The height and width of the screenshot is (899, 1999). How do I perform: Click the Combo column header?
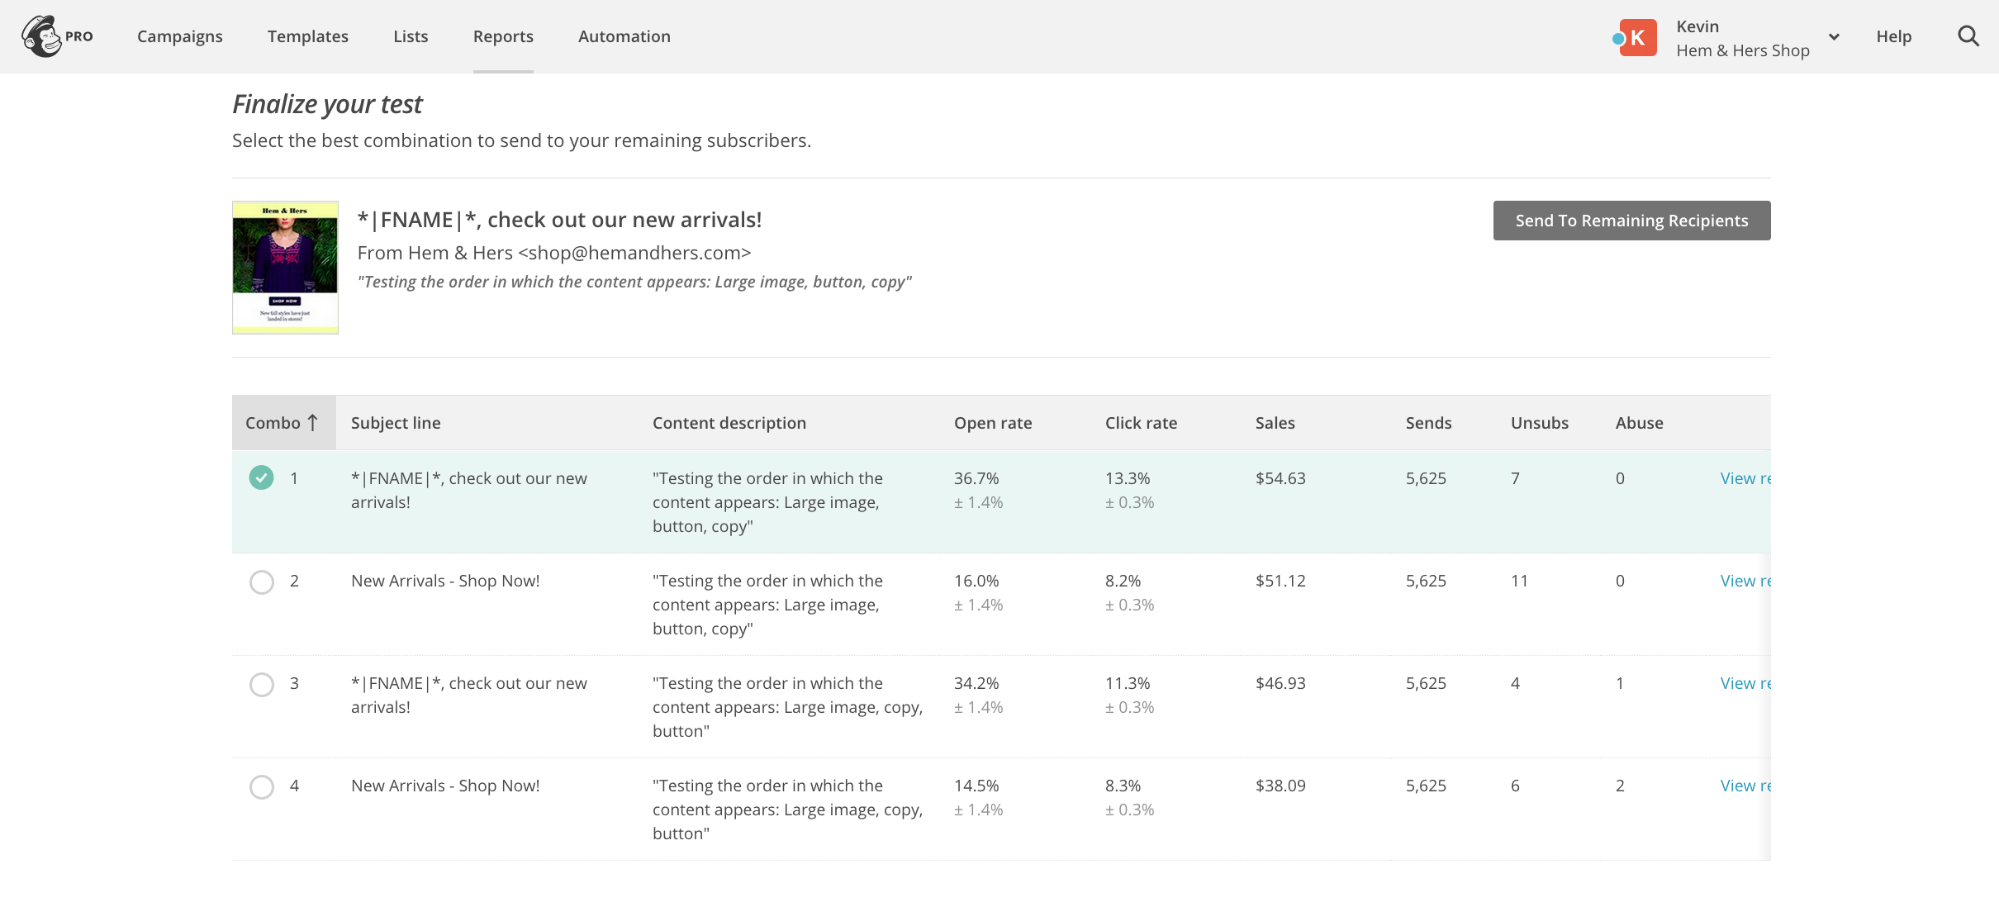(283, 423)
